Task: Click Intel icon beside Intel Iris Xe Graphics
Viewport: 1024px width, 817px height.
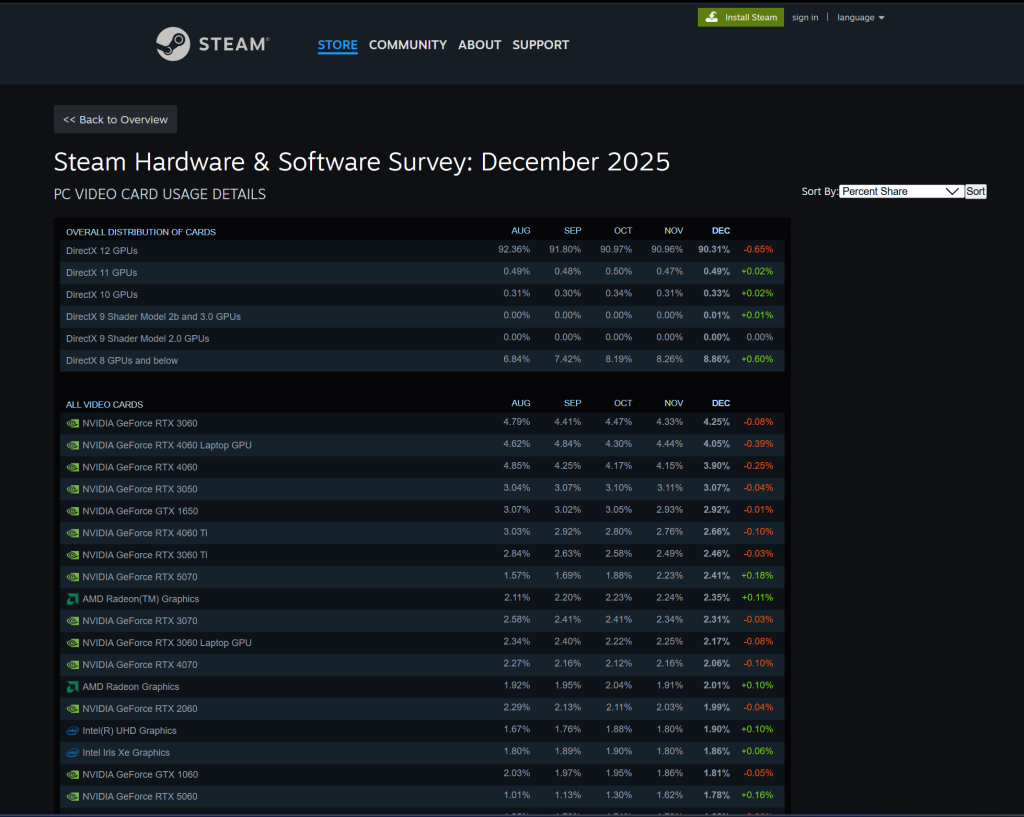Action: pyautogui.click(x=72, y=753)
